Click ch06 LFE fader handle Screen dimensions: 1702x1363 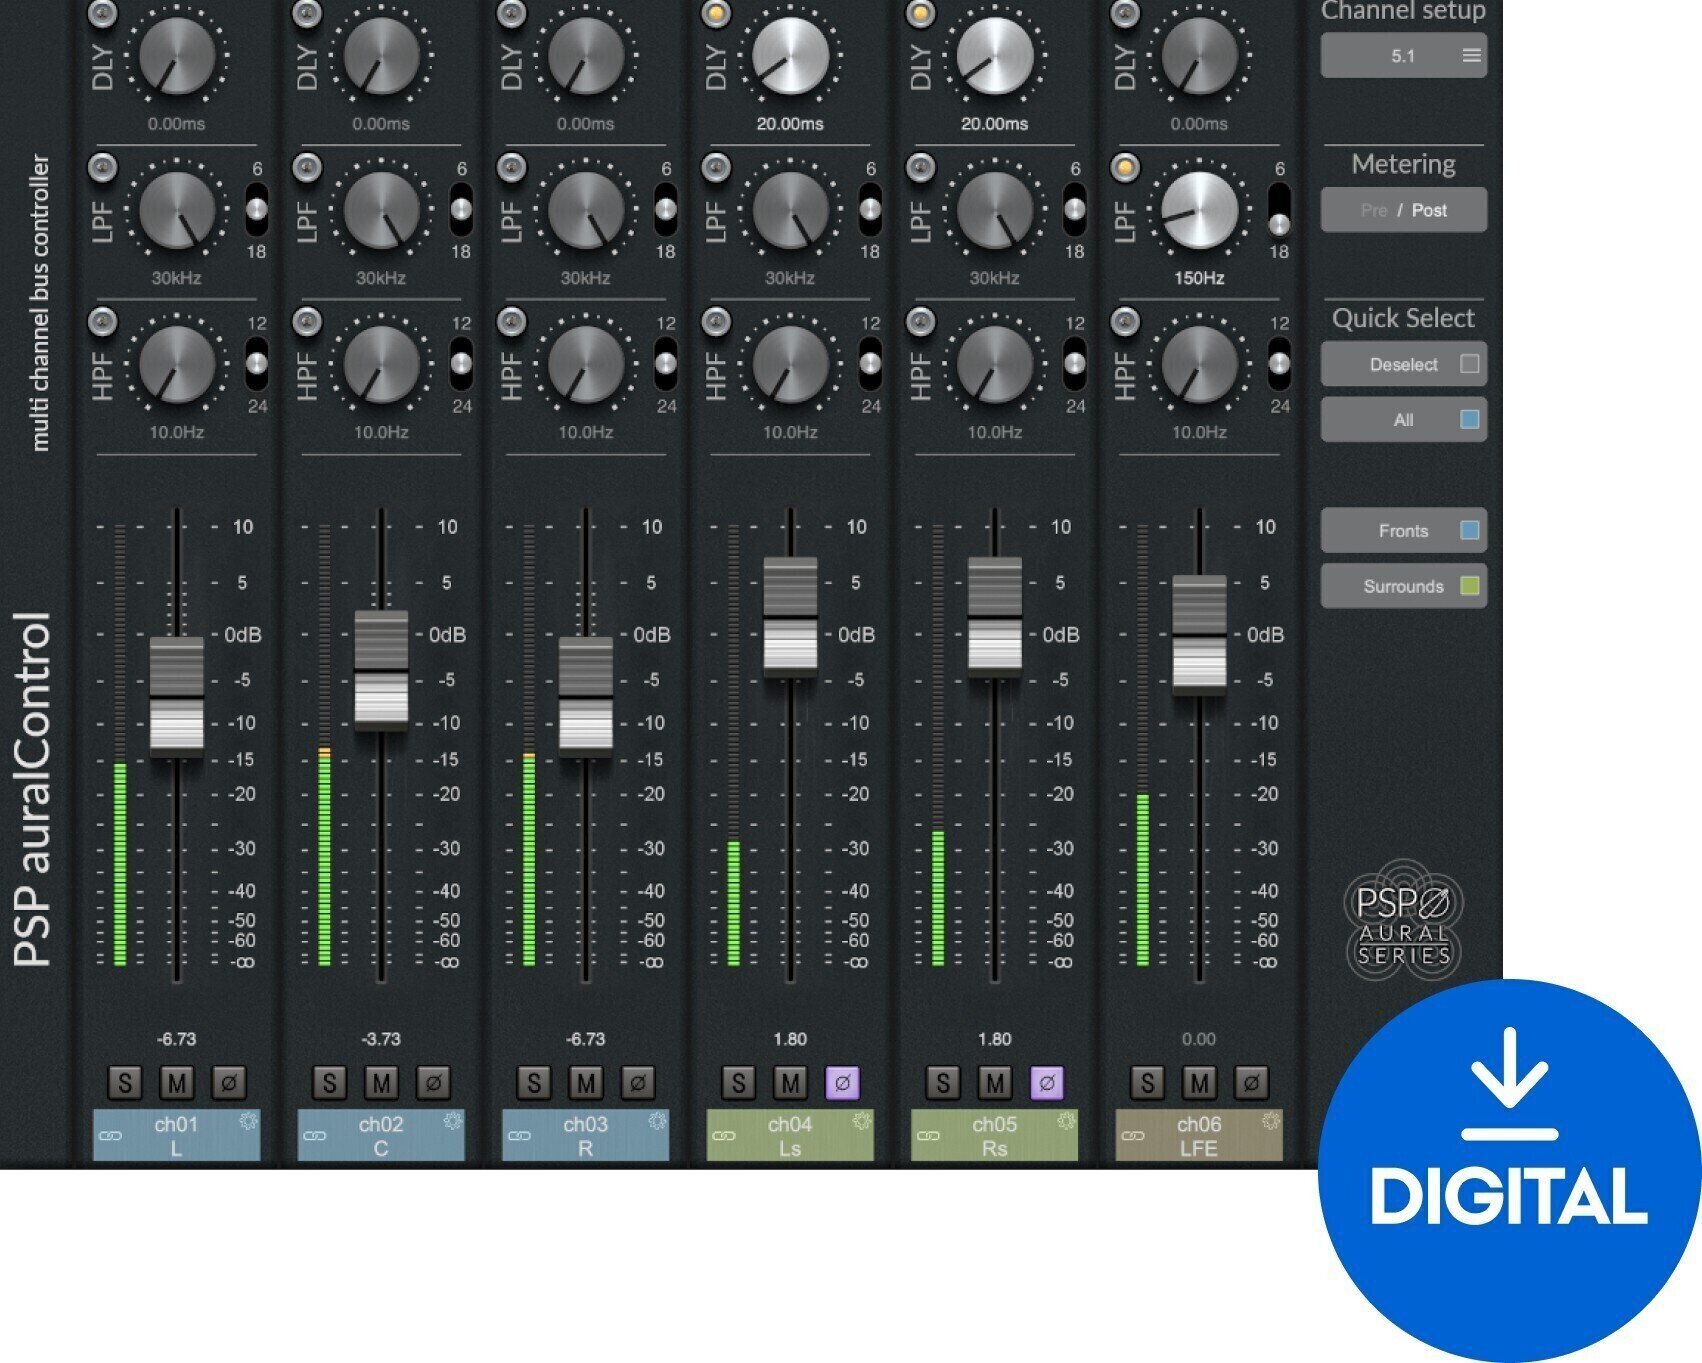1199,634
